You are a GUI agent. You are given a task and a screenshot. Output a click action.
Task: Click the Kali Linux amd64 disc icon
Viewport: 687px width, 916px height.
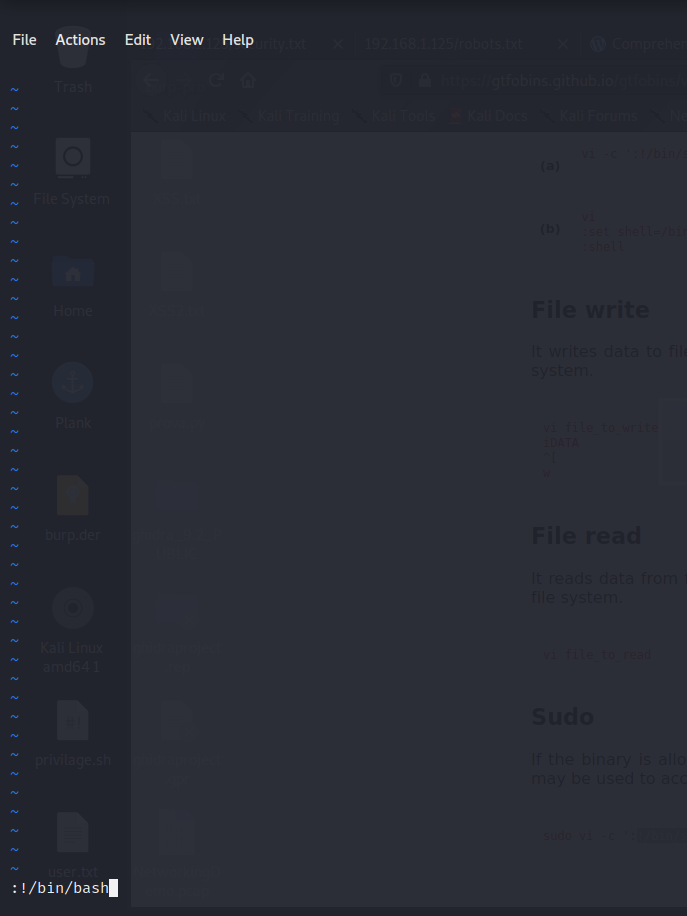tap(73, 608)
